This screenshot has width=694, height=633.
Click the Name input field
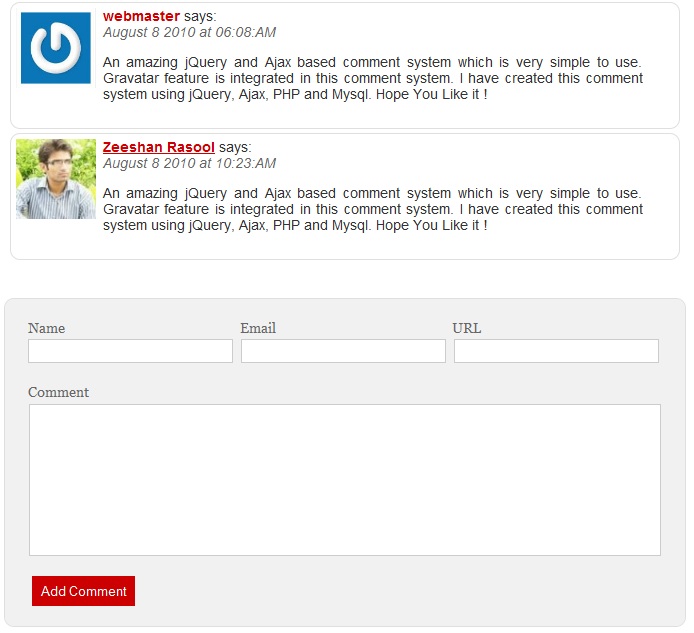pyautogui.click(x=130, y=351)
